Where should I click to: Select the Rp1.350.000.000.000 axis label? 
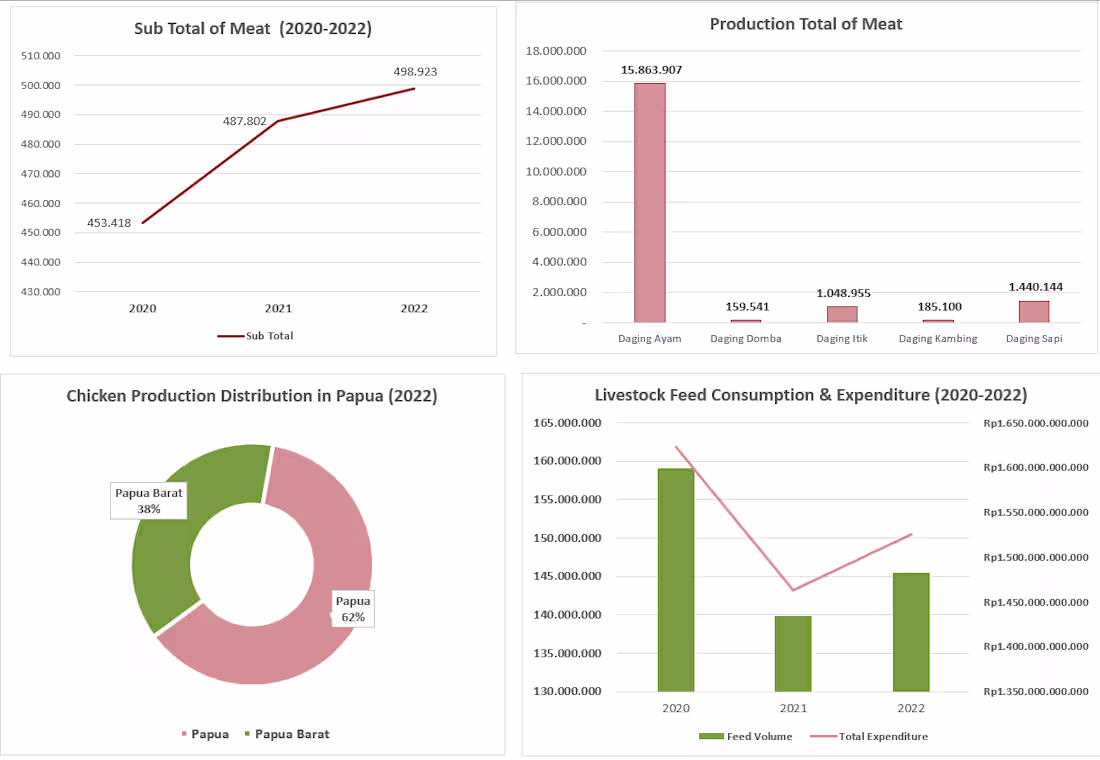tap(1036, 692)
